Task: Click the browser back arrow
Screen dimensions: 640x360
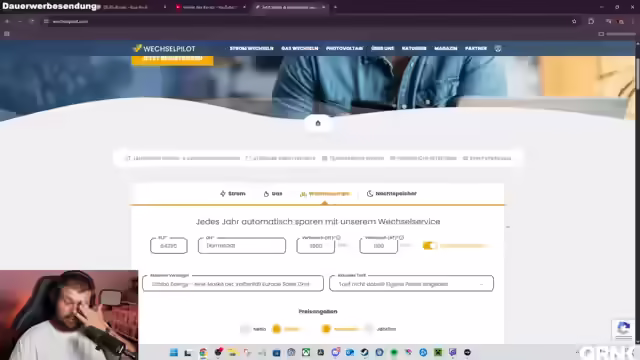Action: click(7, 21)
